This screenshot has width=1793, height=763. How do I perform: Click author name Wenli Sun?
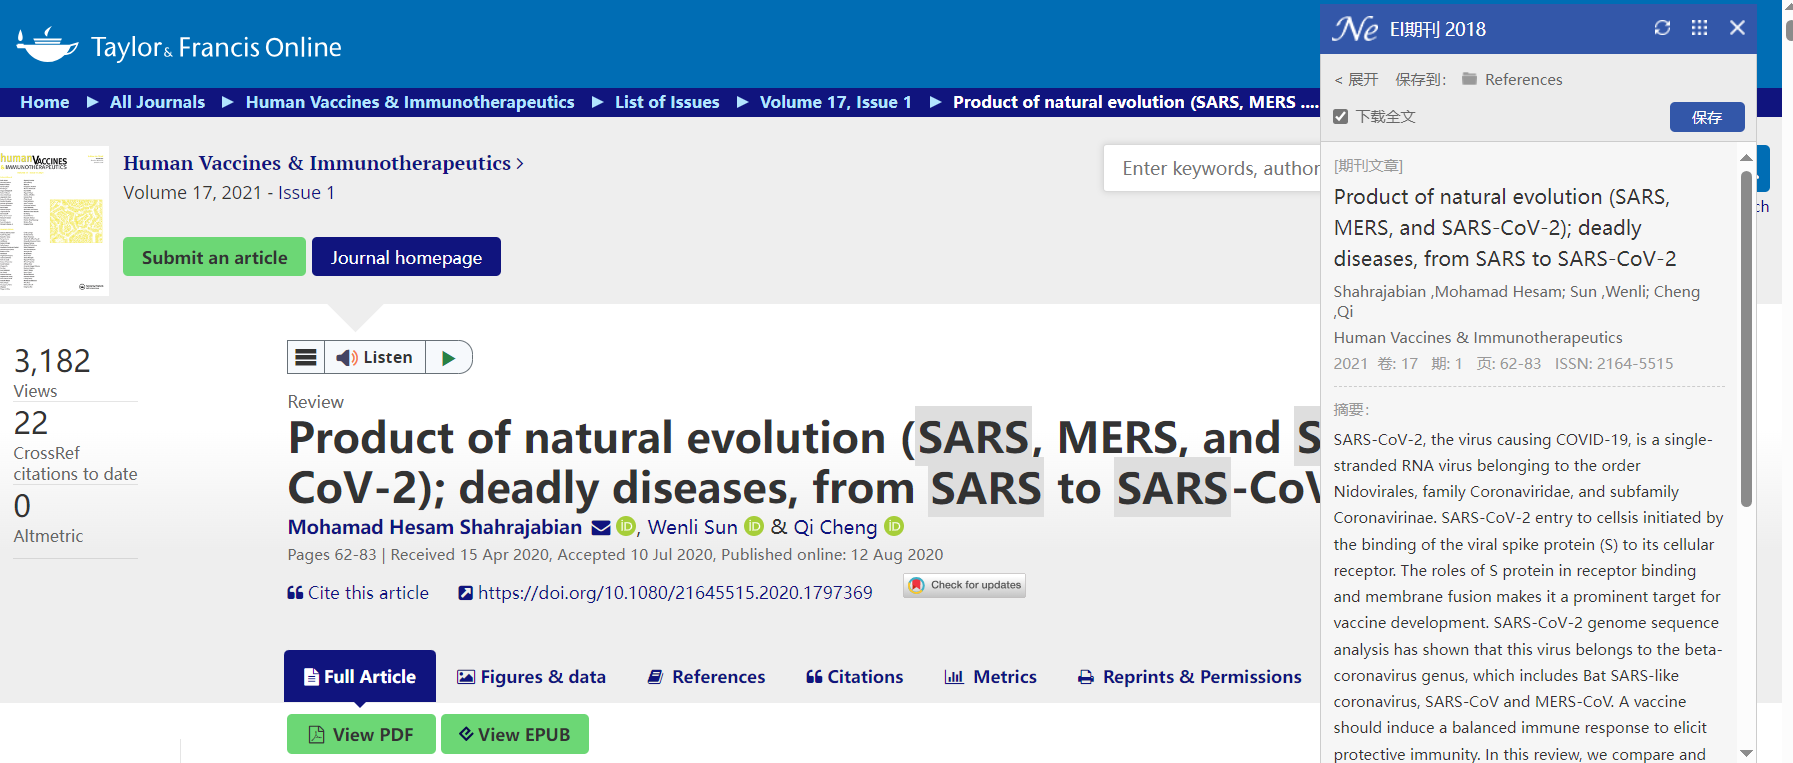tap(692, 527)
